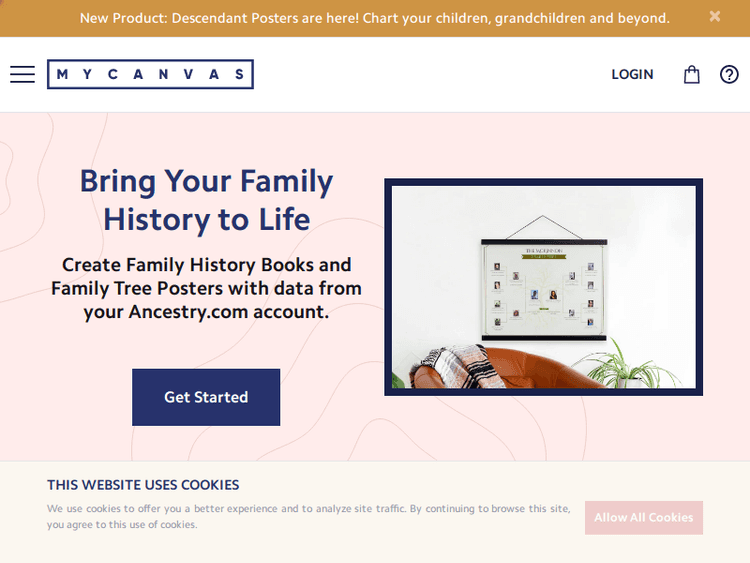Viewport: 750px width, 563px height.
Task: Click the New Product banner announcement text
Action: (374, 18)
